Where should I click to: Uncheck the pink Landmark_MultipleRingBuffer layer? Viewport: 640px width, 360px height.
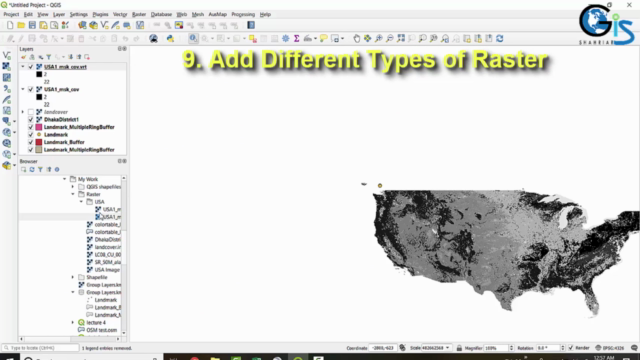pos(31,127)
